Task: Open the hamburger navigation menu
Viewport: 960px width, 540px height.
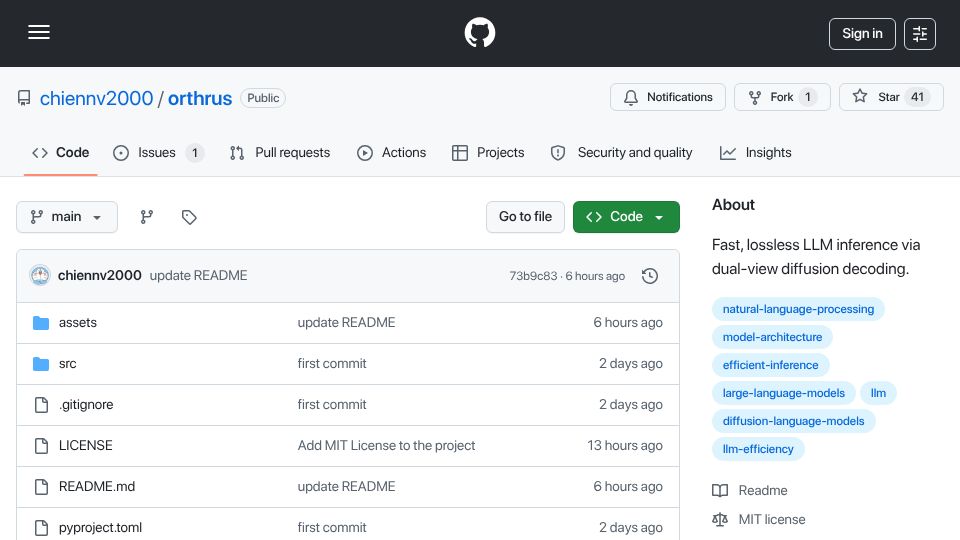Action: [x=39, y=32]
